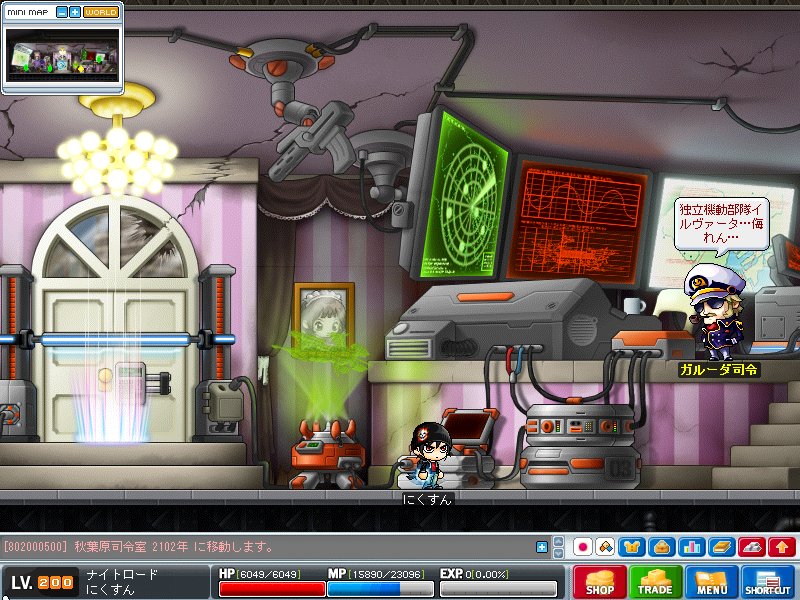The height and width of the screenshot is (600, 800).
Task: Expand the mini map with the plus button
Action: [75, 12]
